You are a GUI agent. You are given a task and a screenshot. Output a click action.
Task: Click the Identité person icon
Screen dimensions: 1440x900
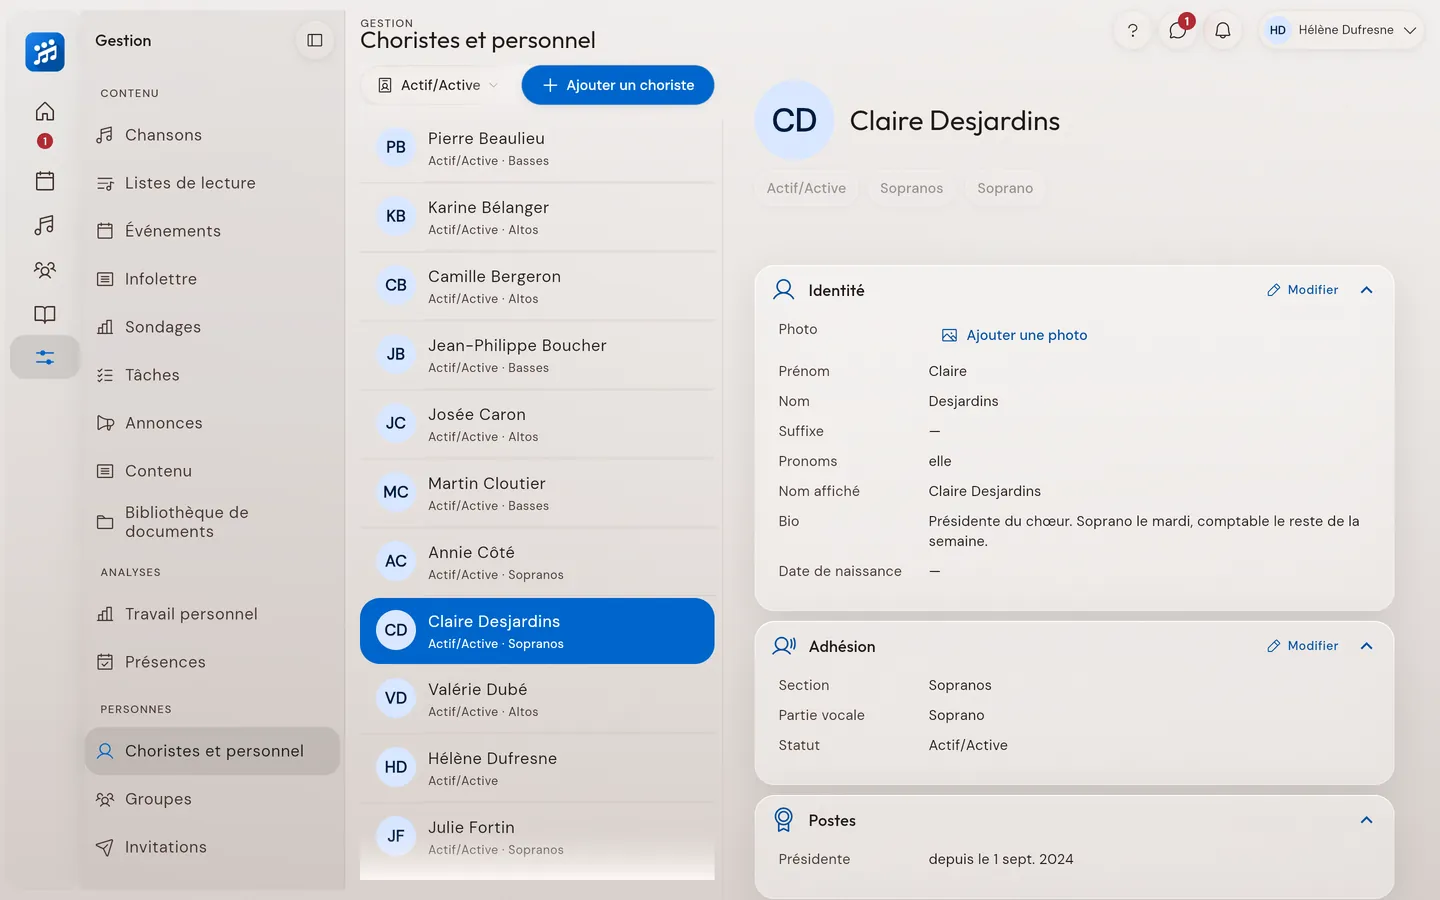784,290
